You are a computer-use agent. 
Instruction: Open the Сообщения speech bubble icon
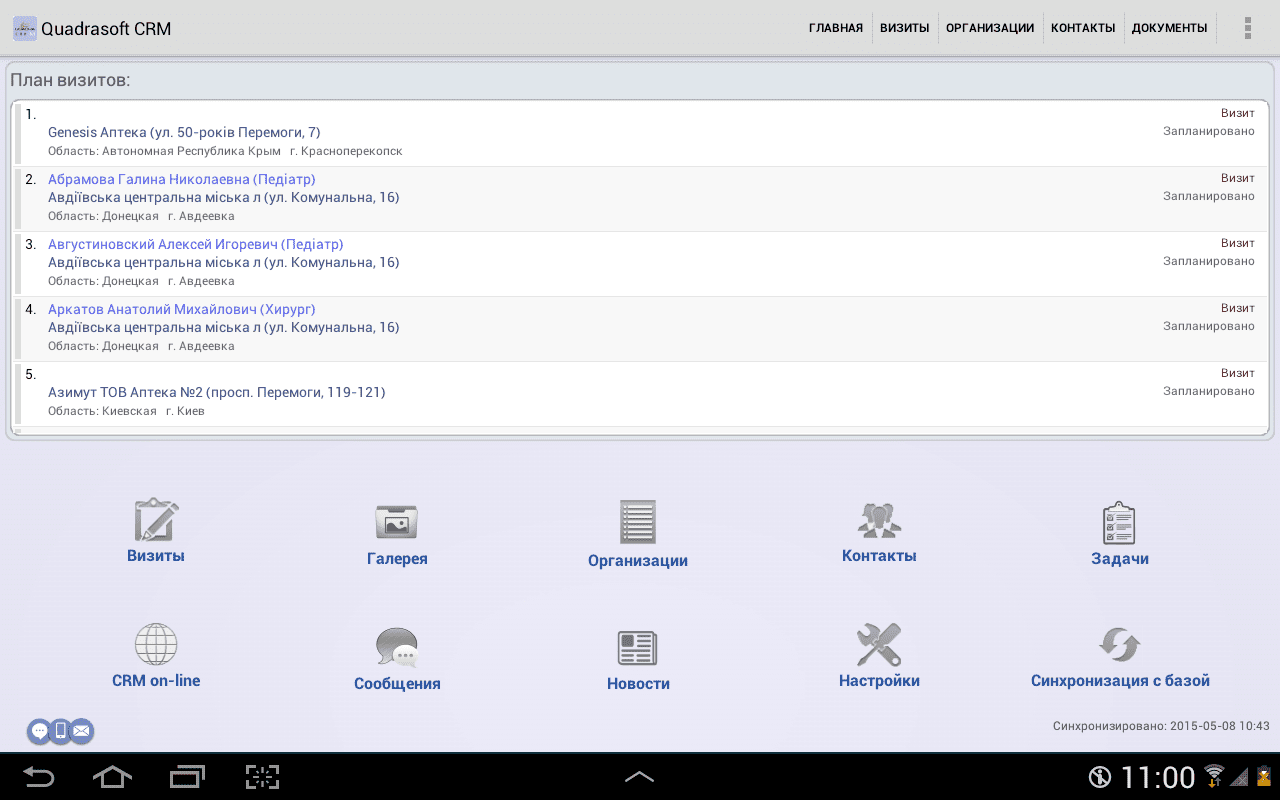(x=397, y=647)
